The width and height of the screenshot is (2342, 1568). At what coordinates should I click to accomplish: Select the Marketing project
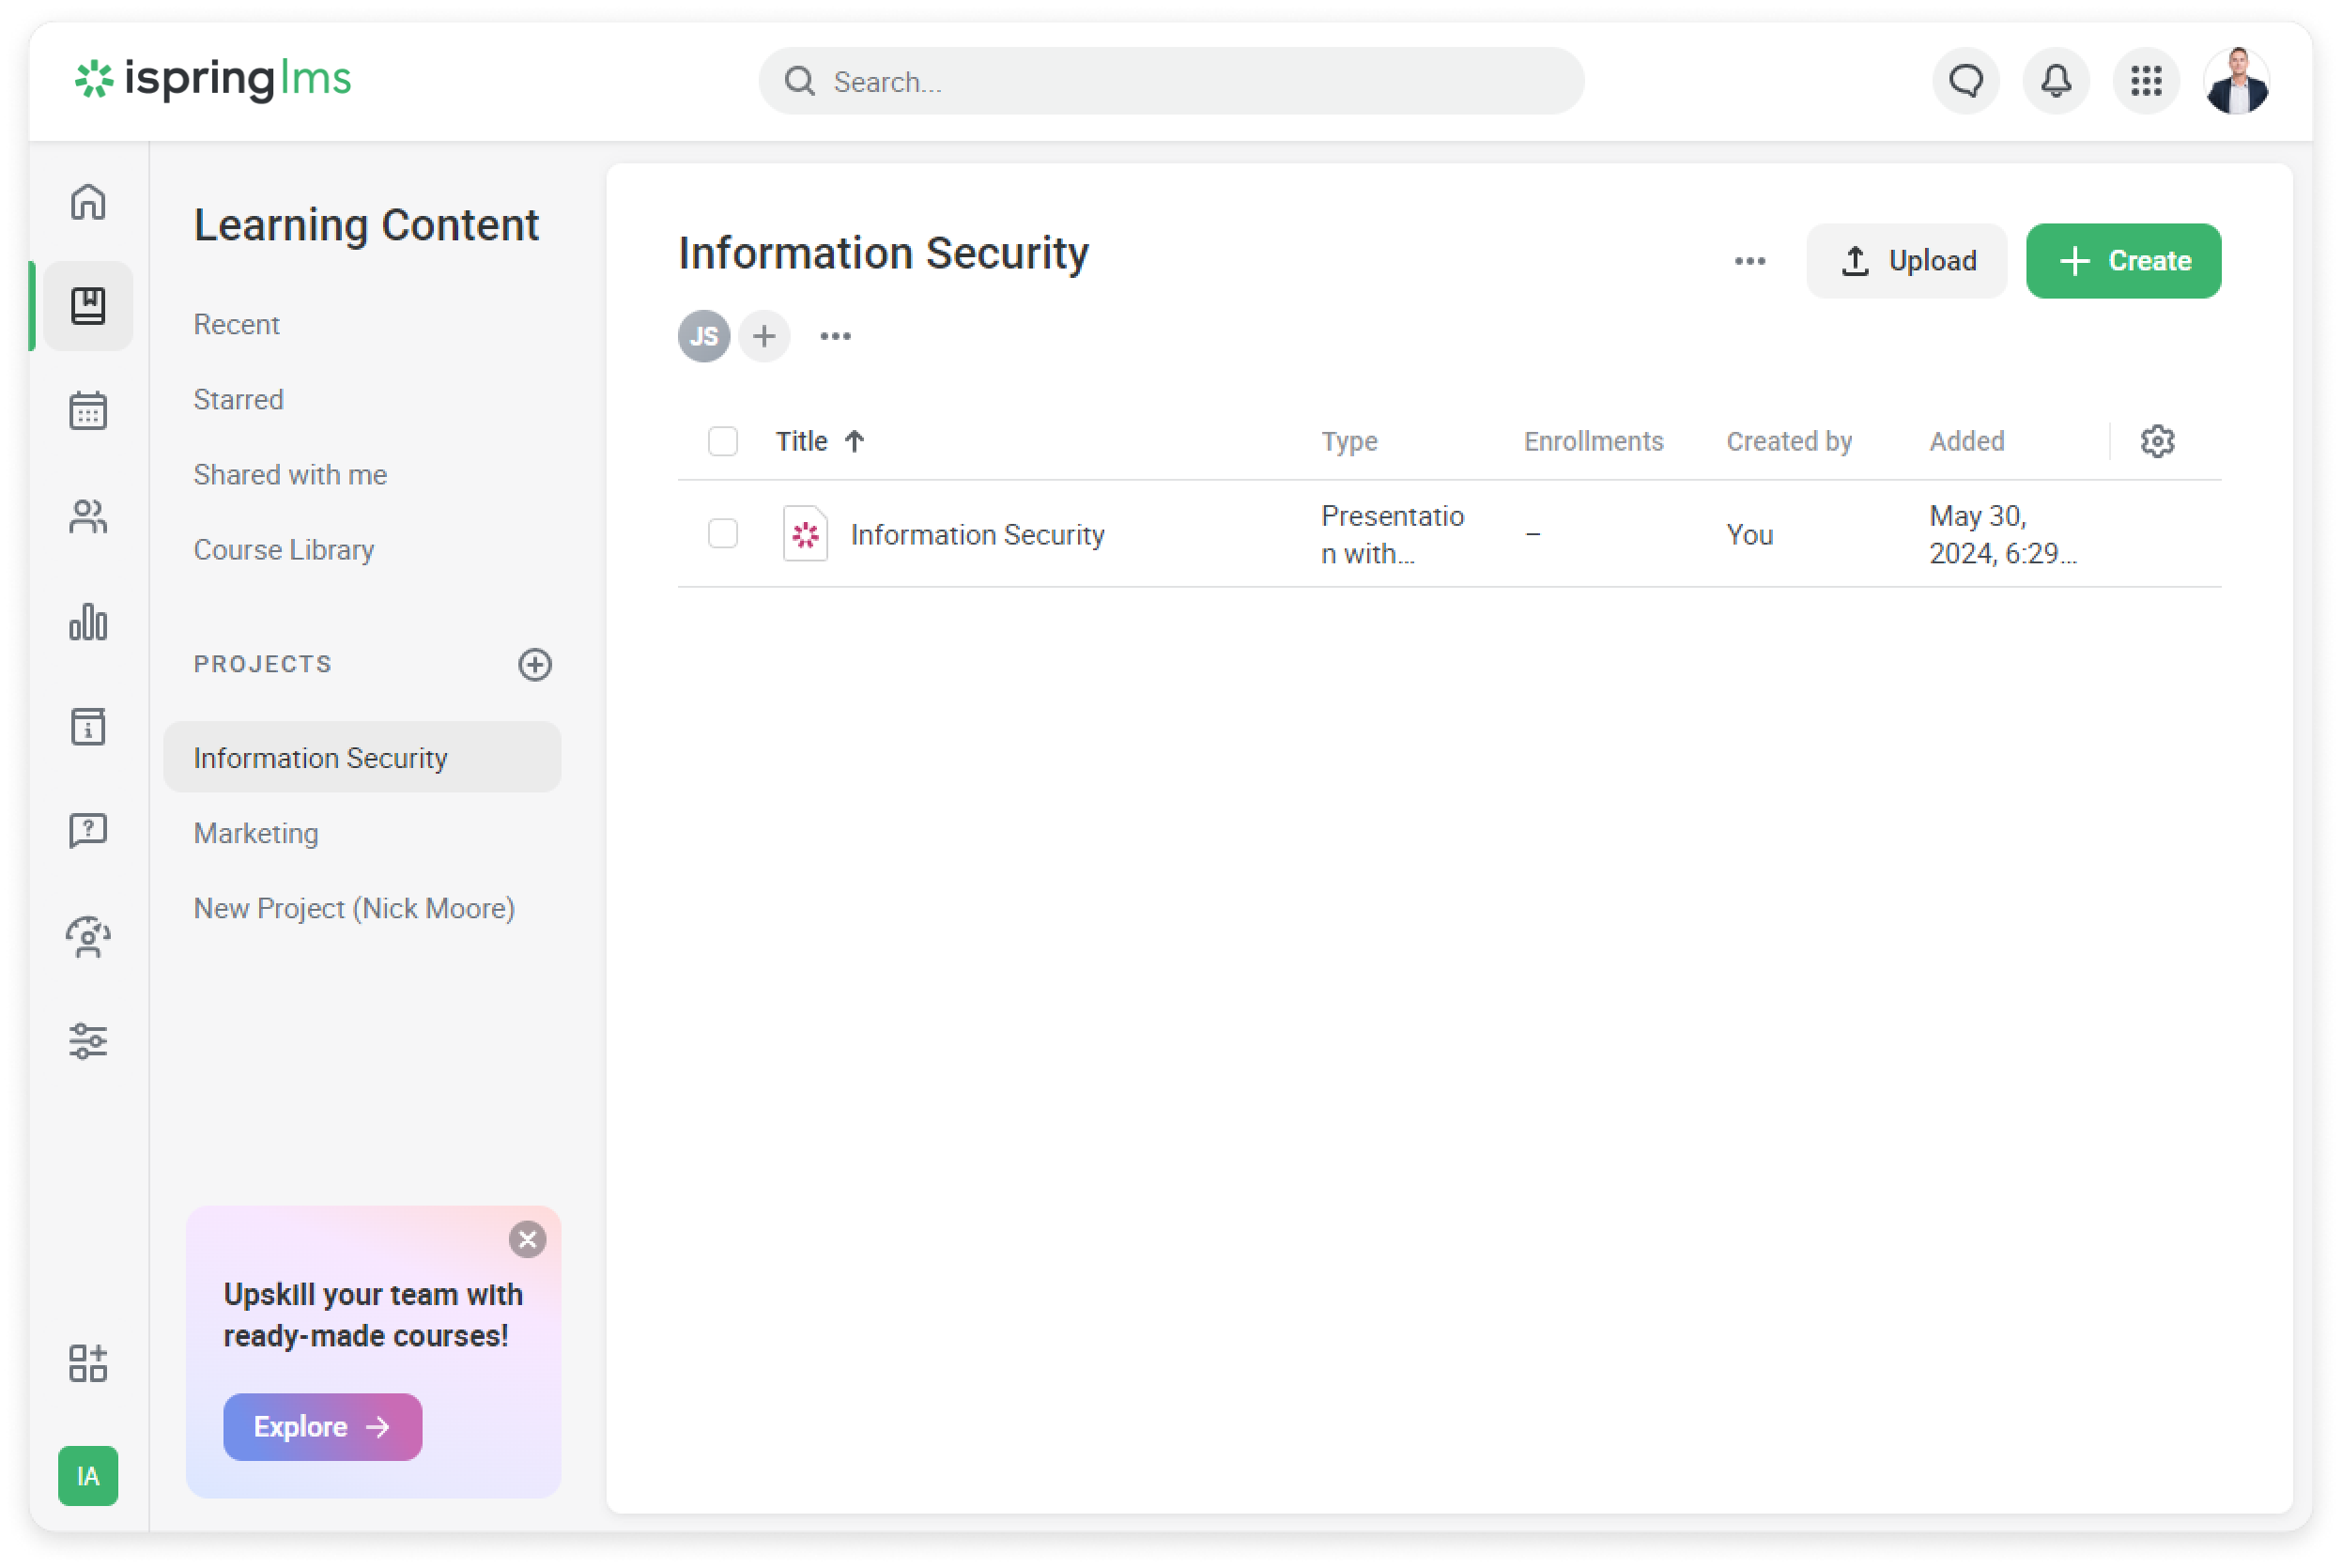256,833
